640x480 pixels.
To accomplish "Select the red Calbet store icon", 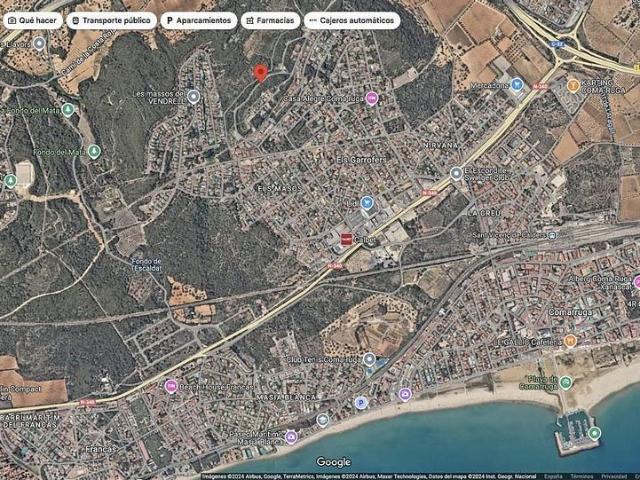I will [346, 239].
